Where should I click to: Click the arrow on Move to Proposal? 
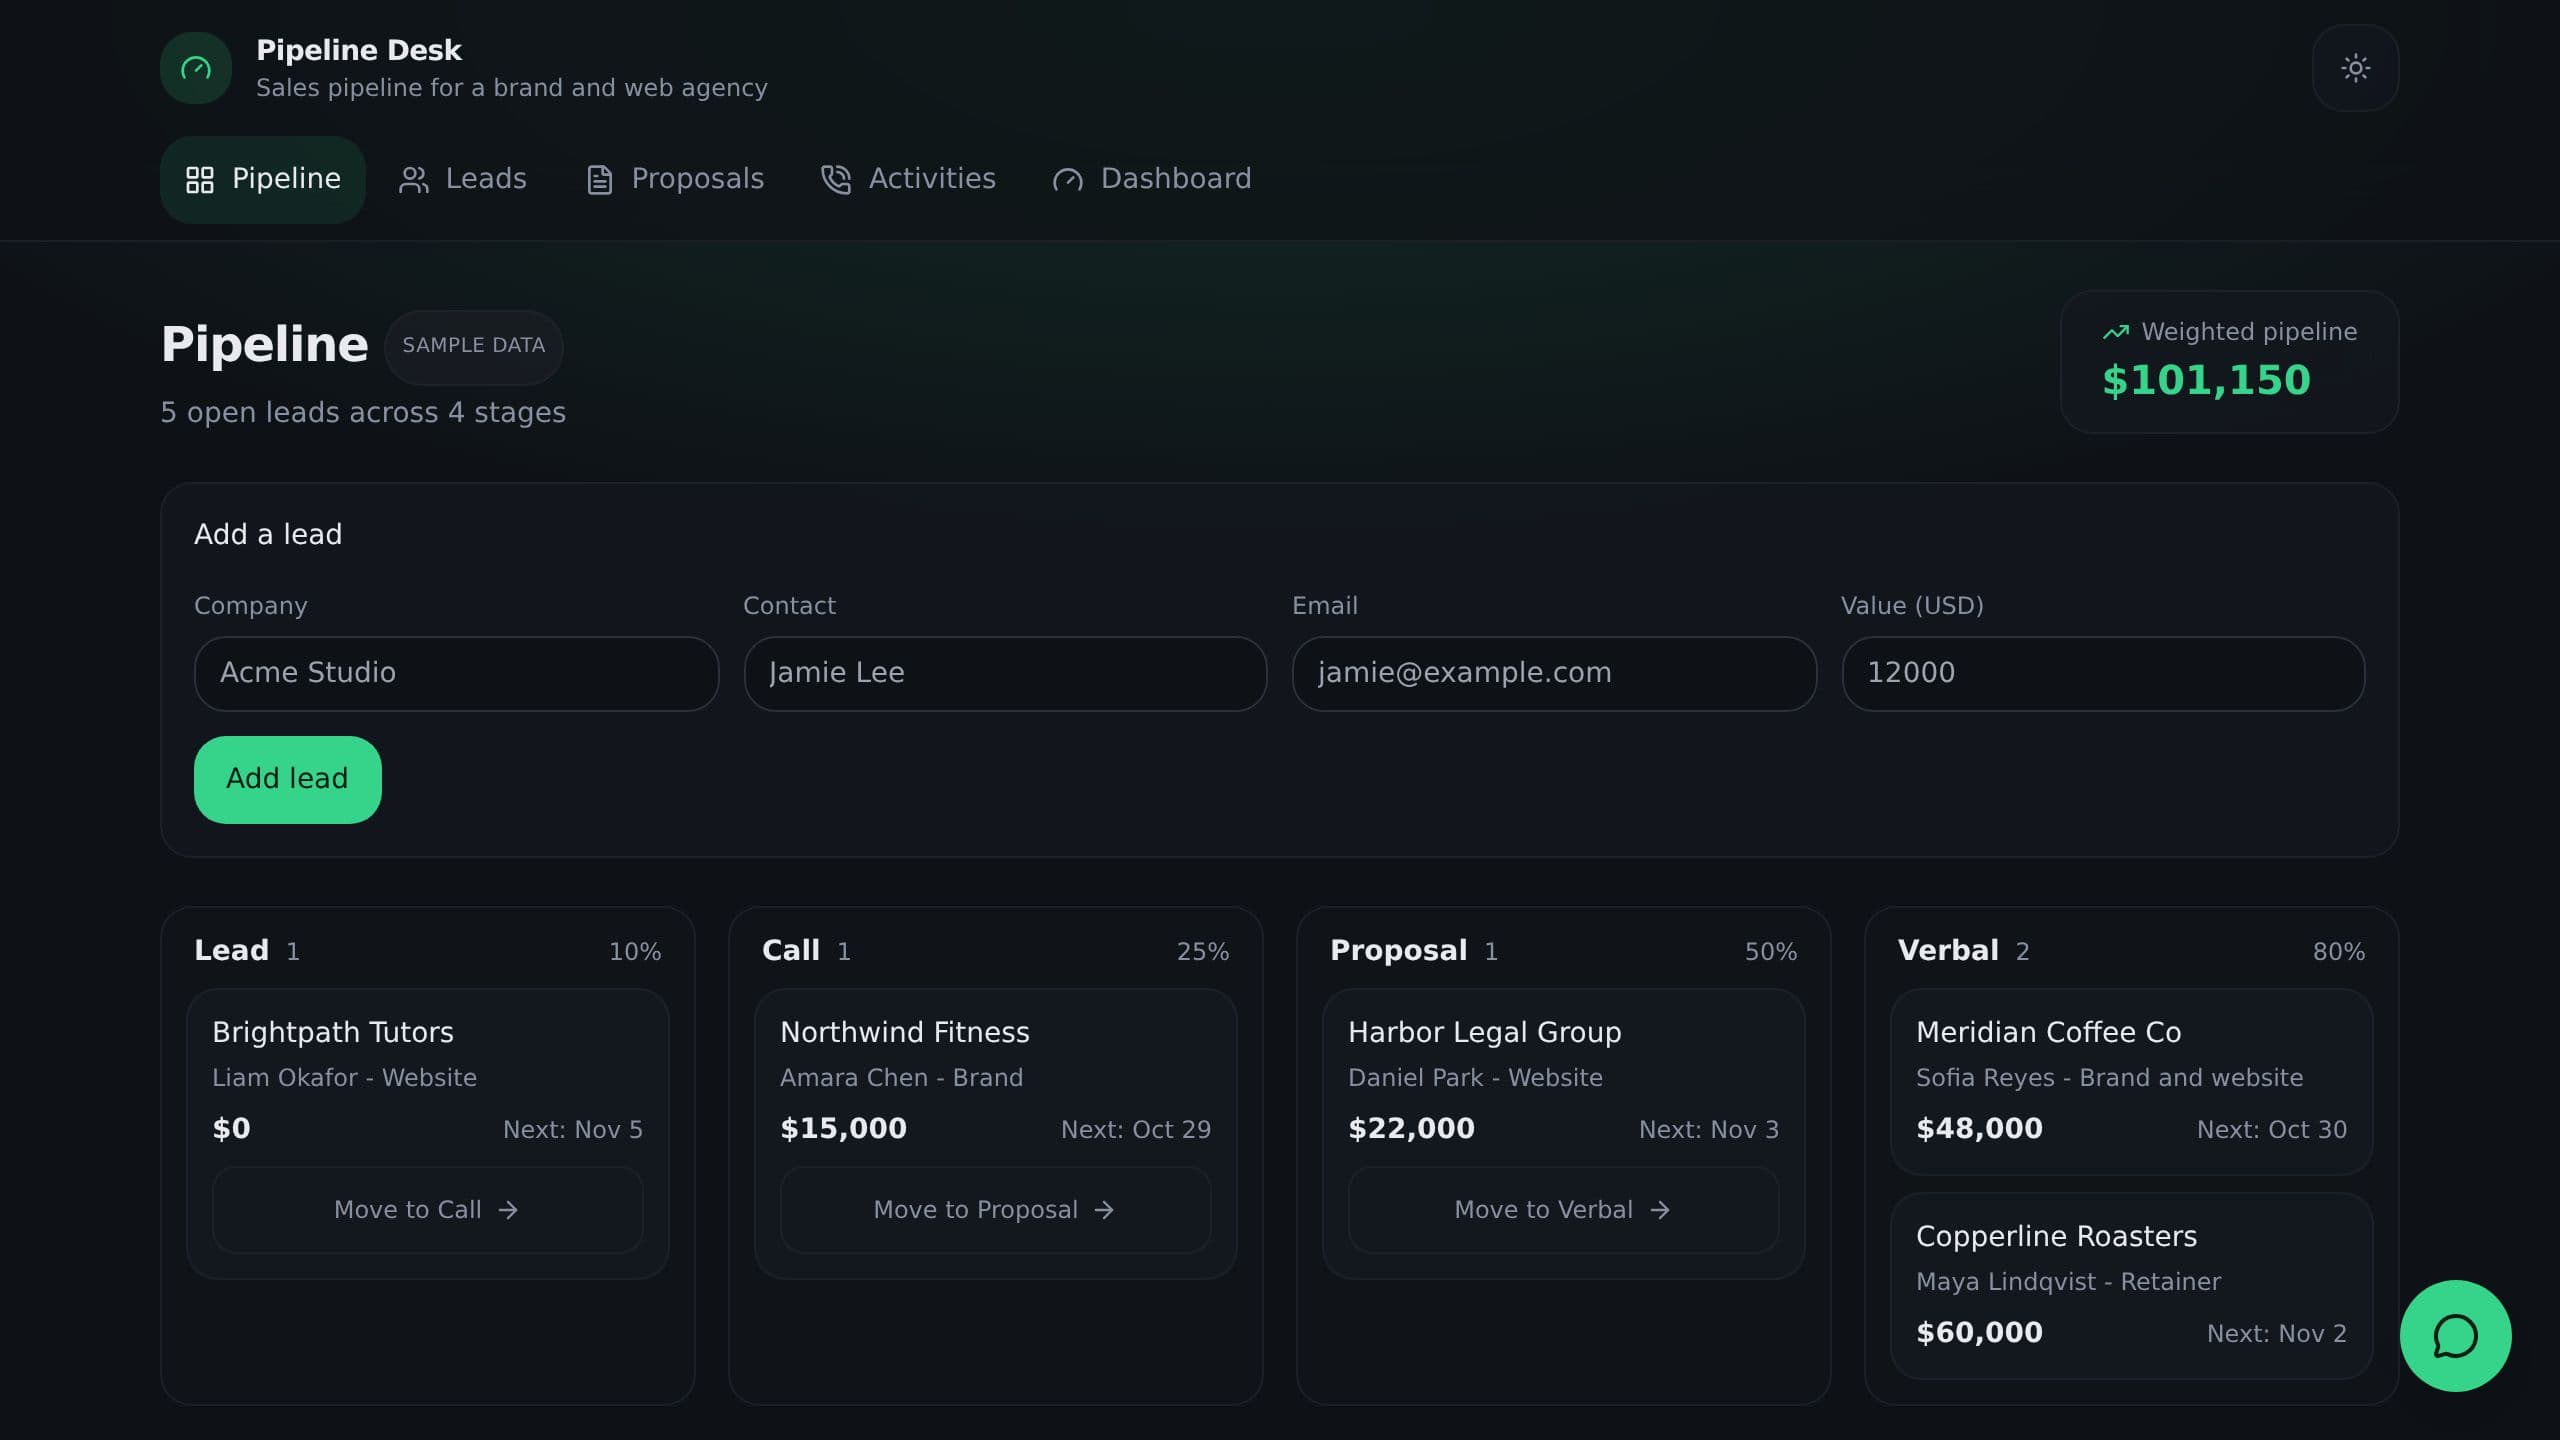pos(1104,1210)
